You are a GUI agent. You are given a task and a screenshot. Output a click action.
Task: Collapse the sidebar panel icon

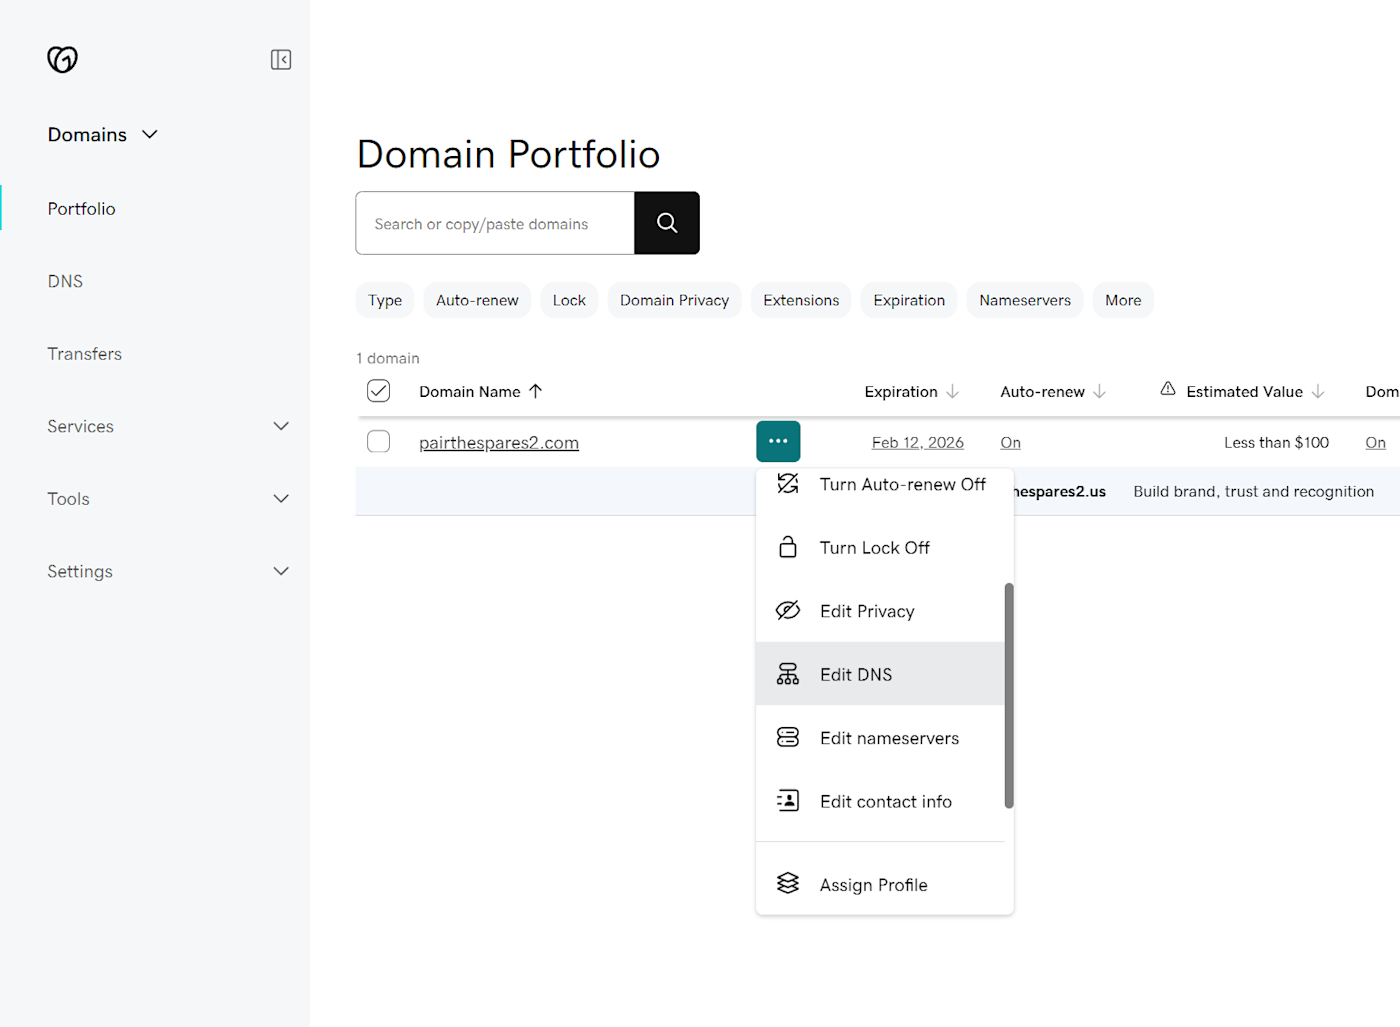[281, 60]
